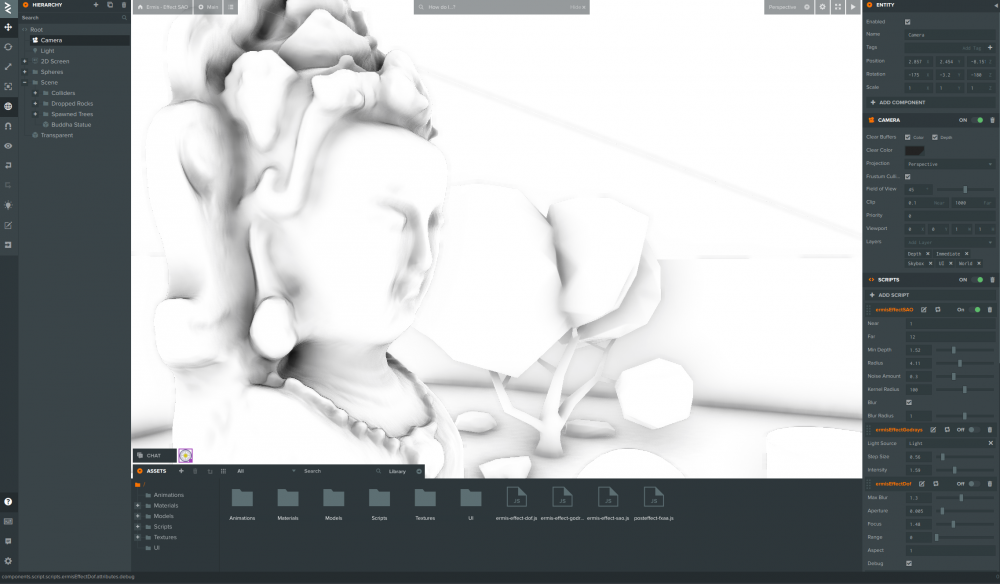Expand the Dropped Rocks entity
The image size is (1000, 584).
click(35, 103)
